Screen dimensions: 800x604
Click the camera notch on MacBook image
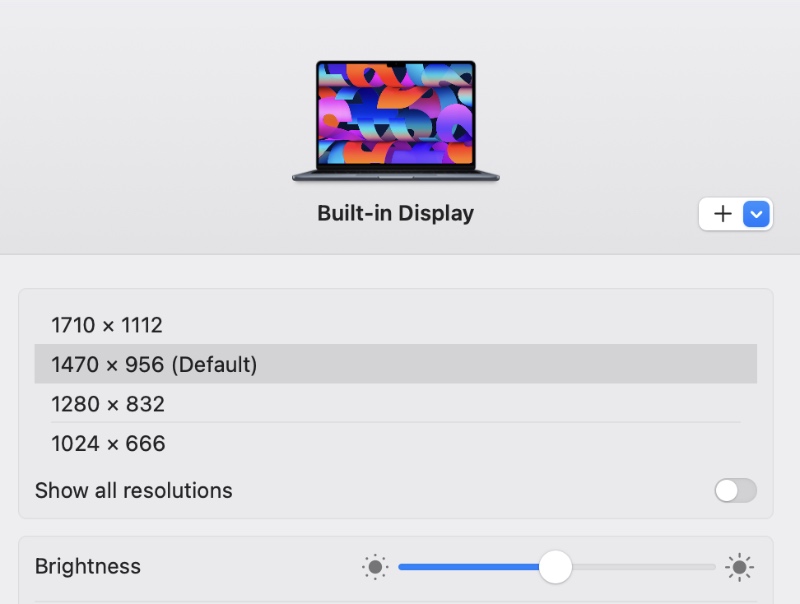[396, 66]
